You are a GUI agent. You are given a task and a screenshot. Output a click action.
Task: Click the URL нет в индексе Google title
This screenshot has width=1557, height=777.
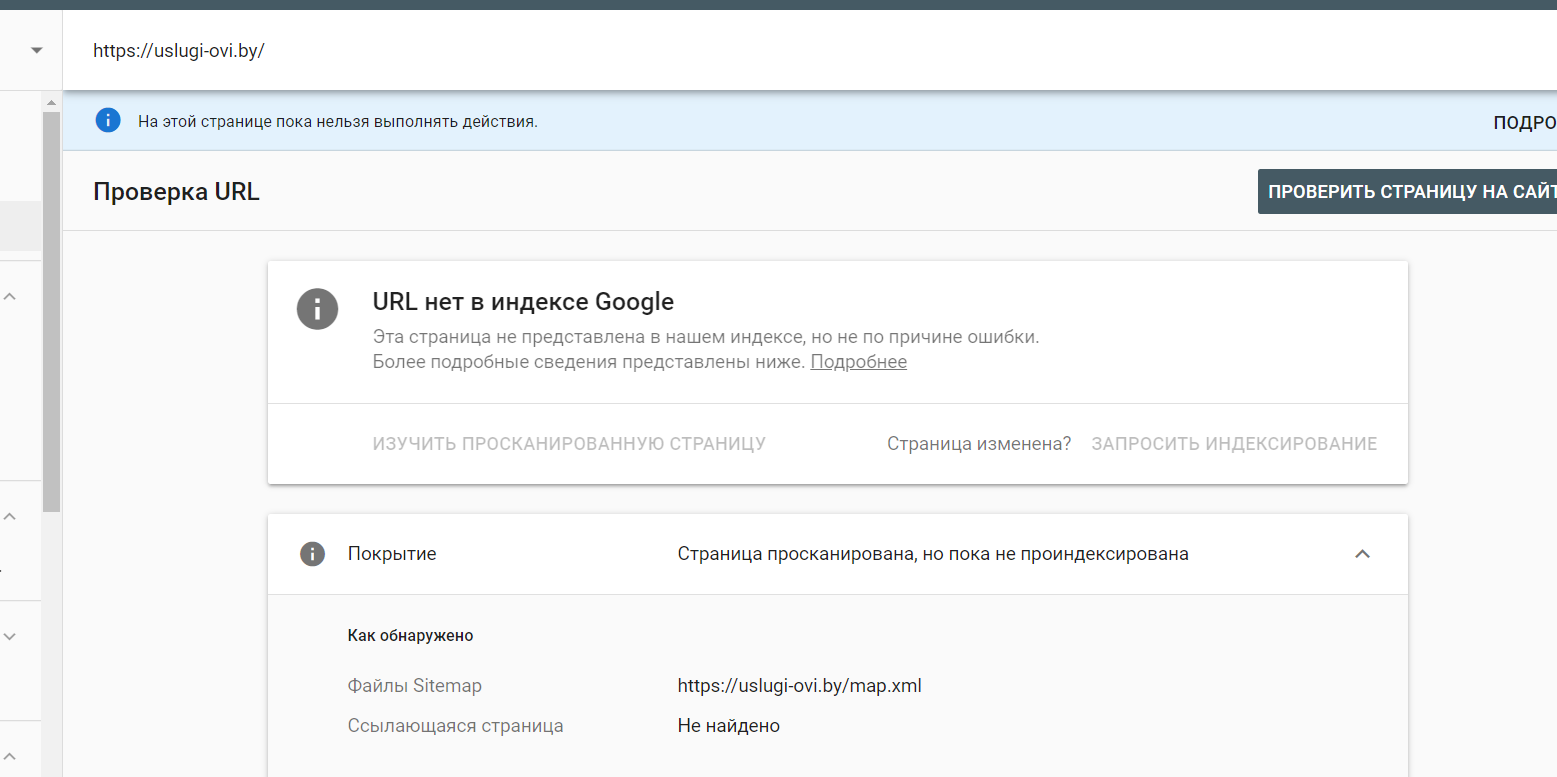(523, 301)
